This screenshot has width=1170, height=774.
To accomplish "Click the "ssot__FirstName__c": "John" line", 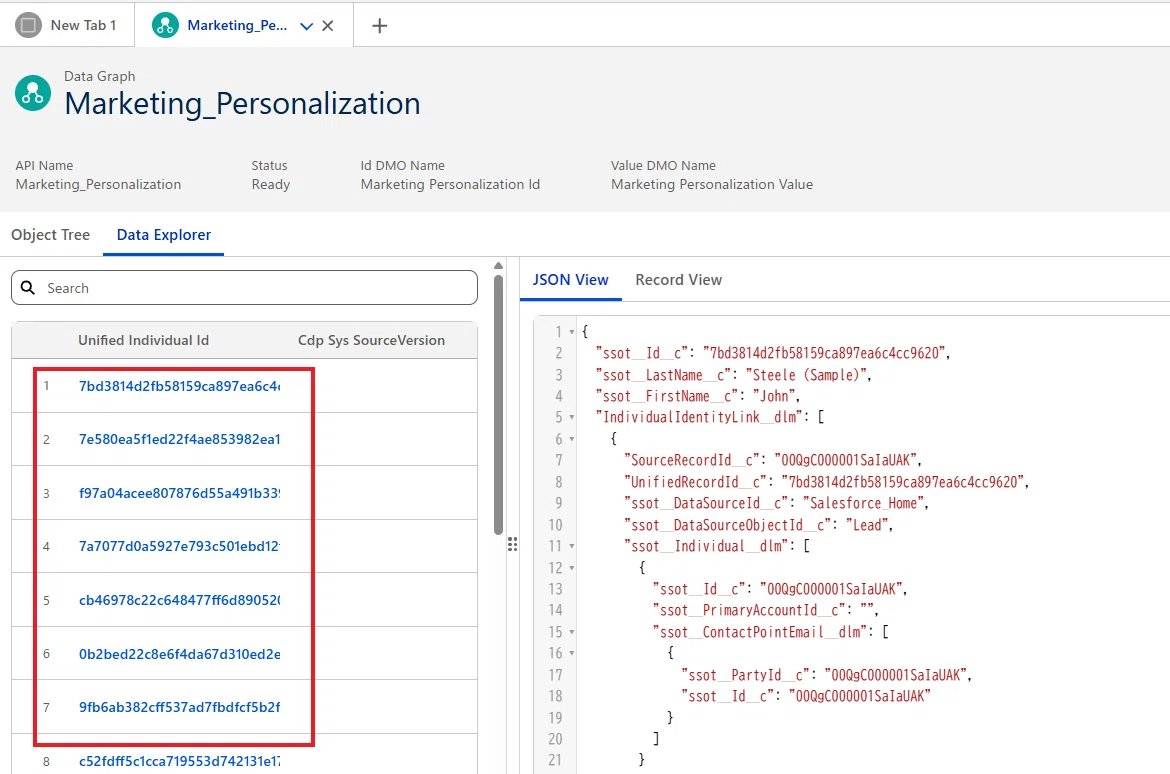I will (698, 396).
